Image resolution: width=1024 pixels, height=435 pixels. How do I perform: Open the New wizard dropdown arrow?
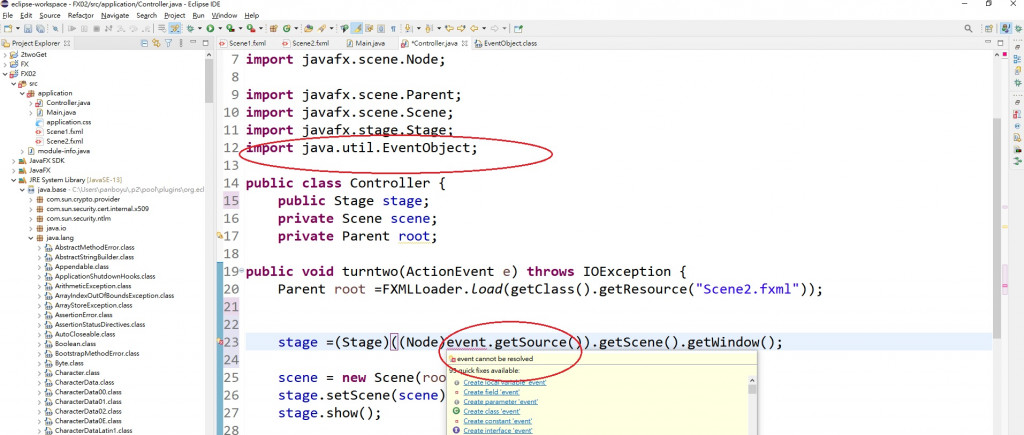(18, 29)
